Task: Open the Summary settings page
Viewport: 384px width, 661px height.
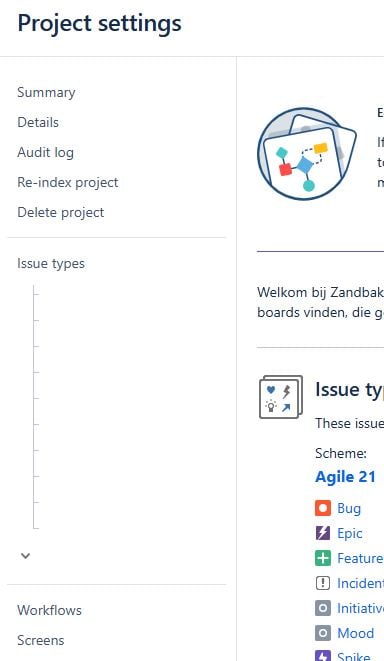Action: (x=46, y=92)
